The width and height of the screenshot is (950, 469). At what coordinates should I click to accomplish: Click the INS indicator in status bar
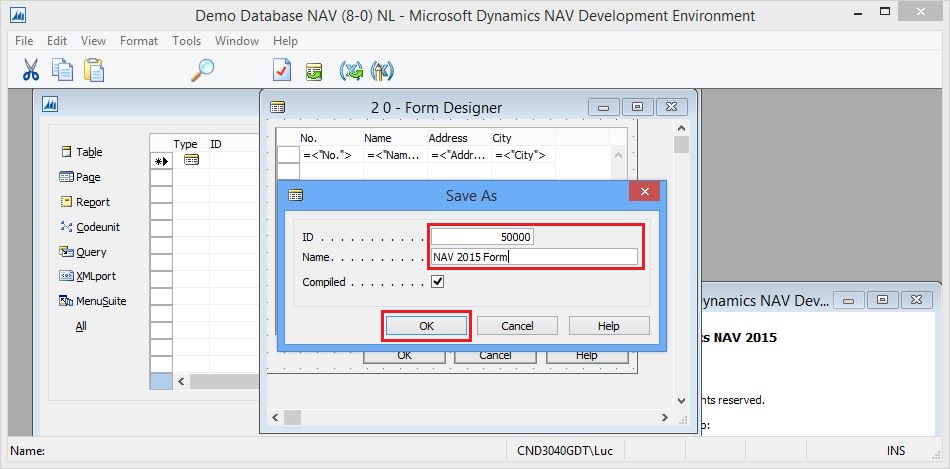coord(896,451)
